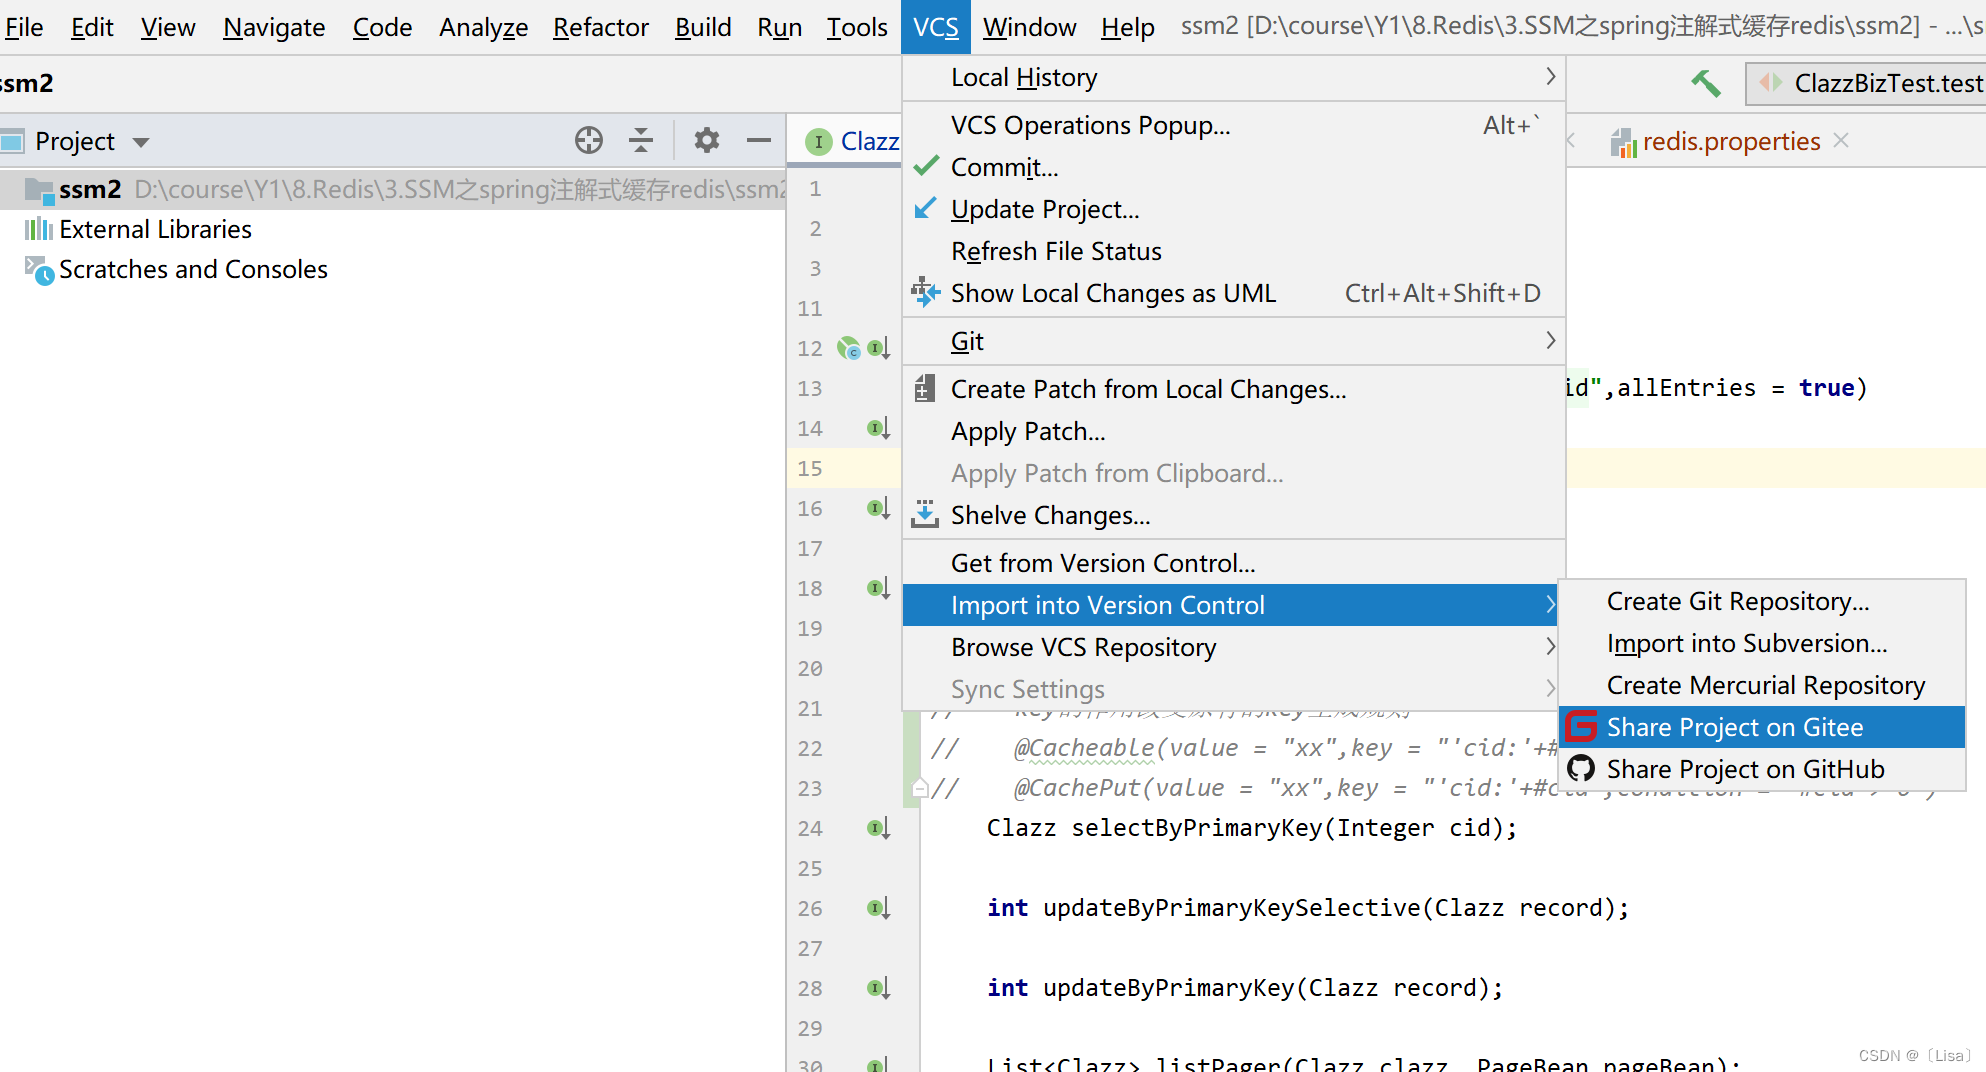Click the green Commit checkmark icon
This screenshot has width=1986, height=1072.
[925, 166]
